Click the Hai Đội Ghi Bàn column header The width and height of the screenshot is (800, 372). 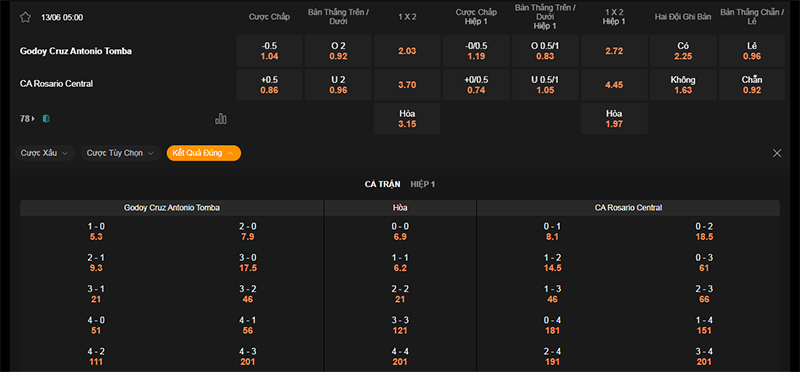click(683, 17)
